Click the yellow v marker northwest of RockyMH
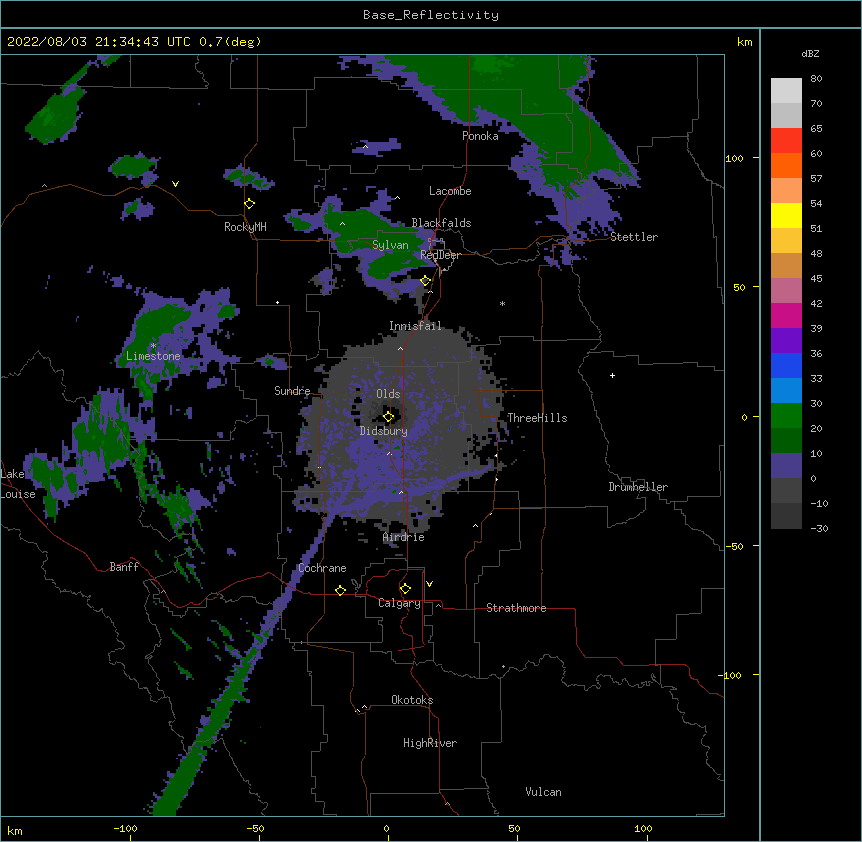The height and width of the screenshot is (842, 862). 175,184
